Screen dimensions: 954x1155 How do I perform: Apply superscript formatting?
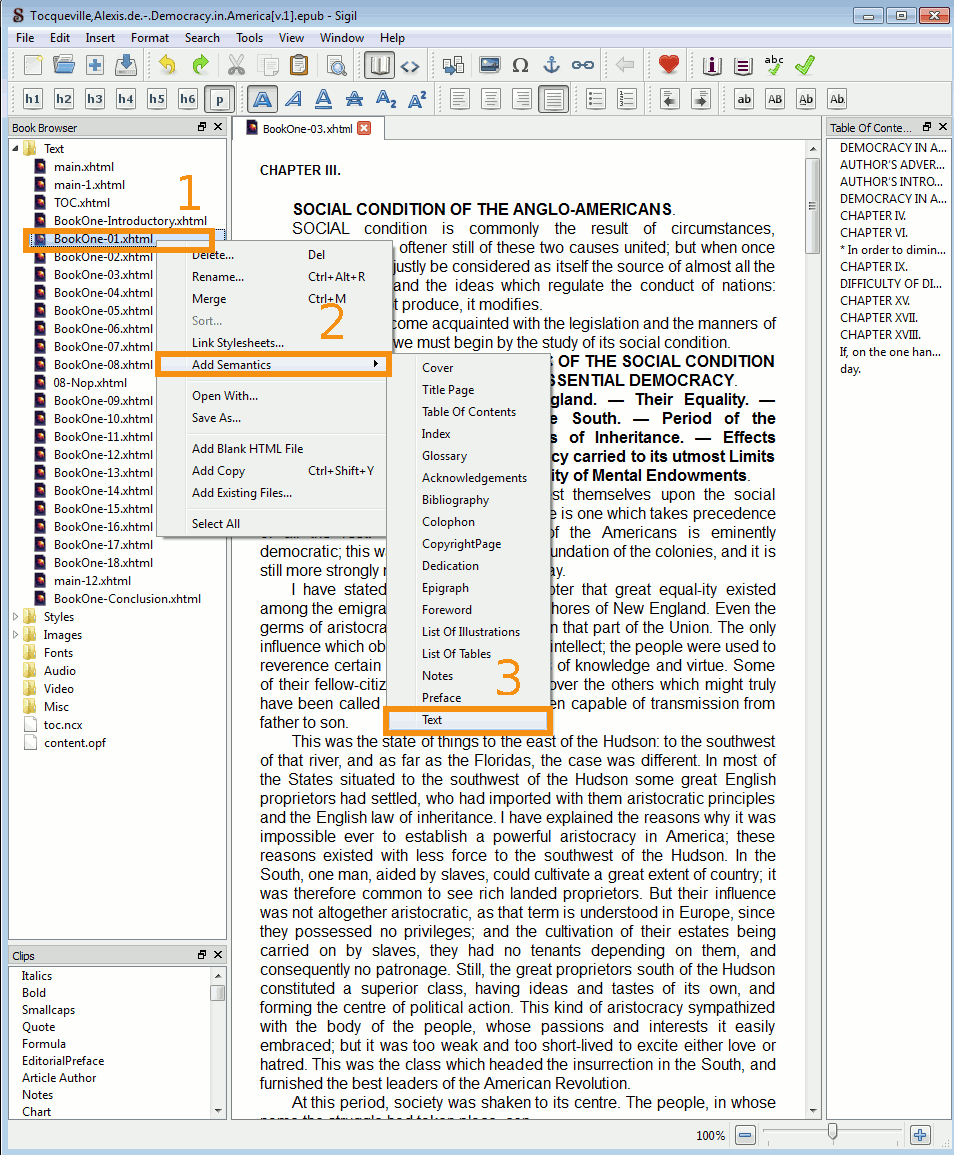(x=417, y=99)
